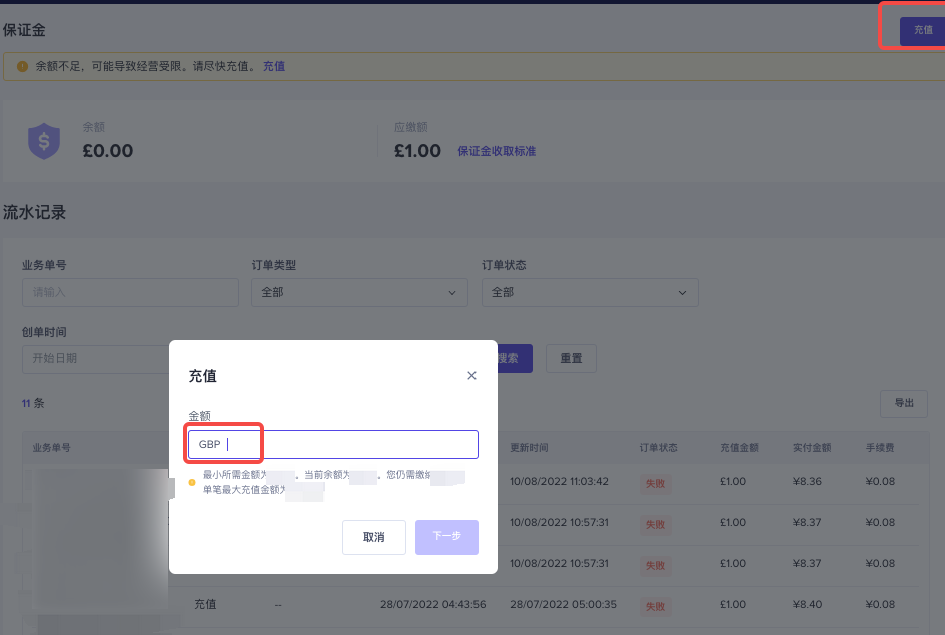Image resolution: width=945 pixels, height=635 pixels.
Task: Click the 11 条 record count
Action: 33,403
